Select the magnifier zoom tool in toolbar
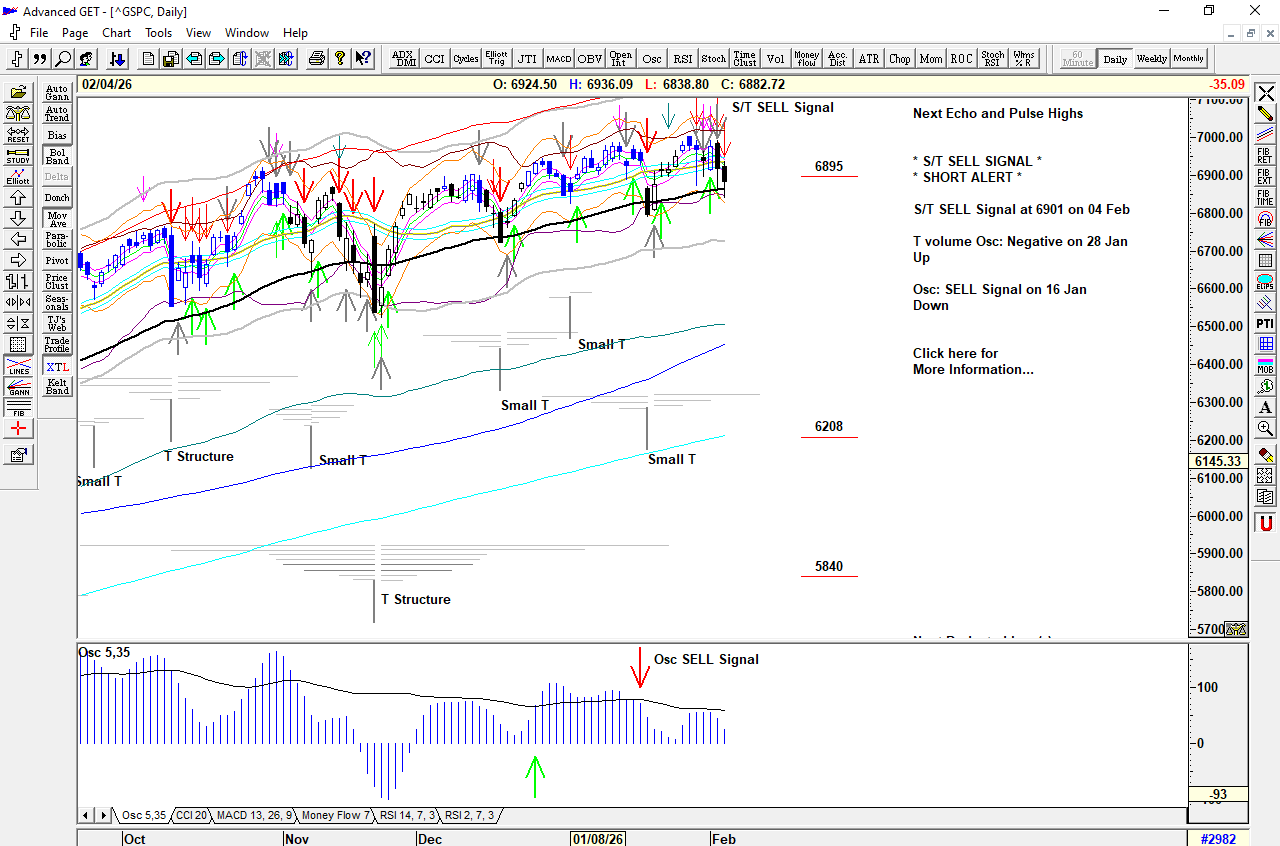The image size is (1280, 846). click(x=63, y=59)
